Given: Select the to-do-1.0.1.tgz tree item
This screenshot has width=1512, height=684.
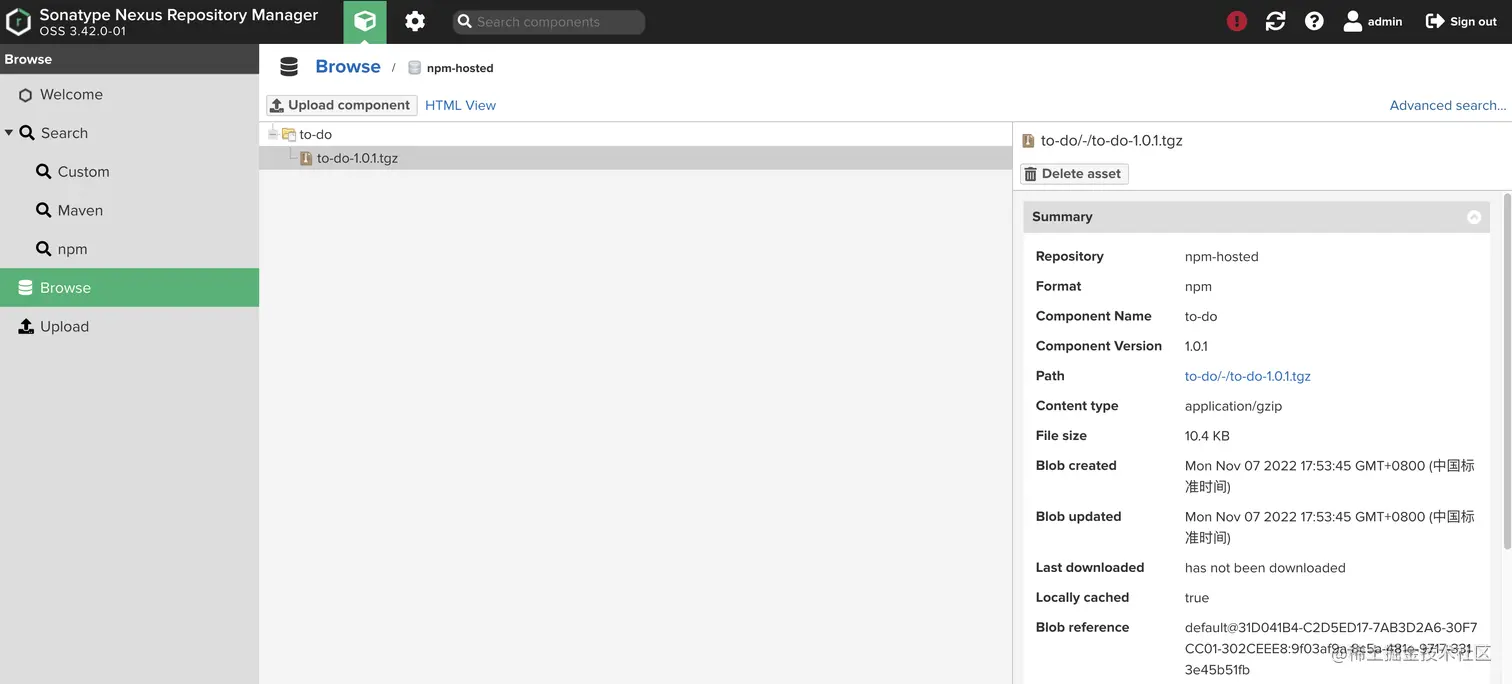Looking at the screenshot, I should [x=357, y=158].
